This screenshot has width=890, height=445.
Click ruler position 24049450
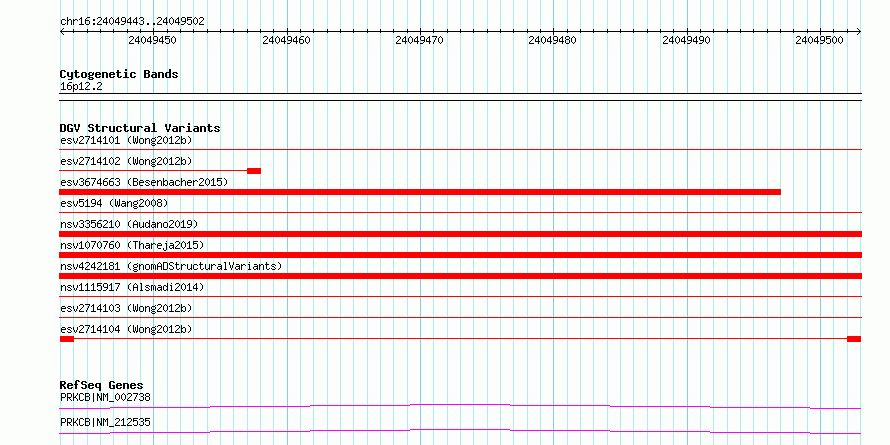coord(153,40)
